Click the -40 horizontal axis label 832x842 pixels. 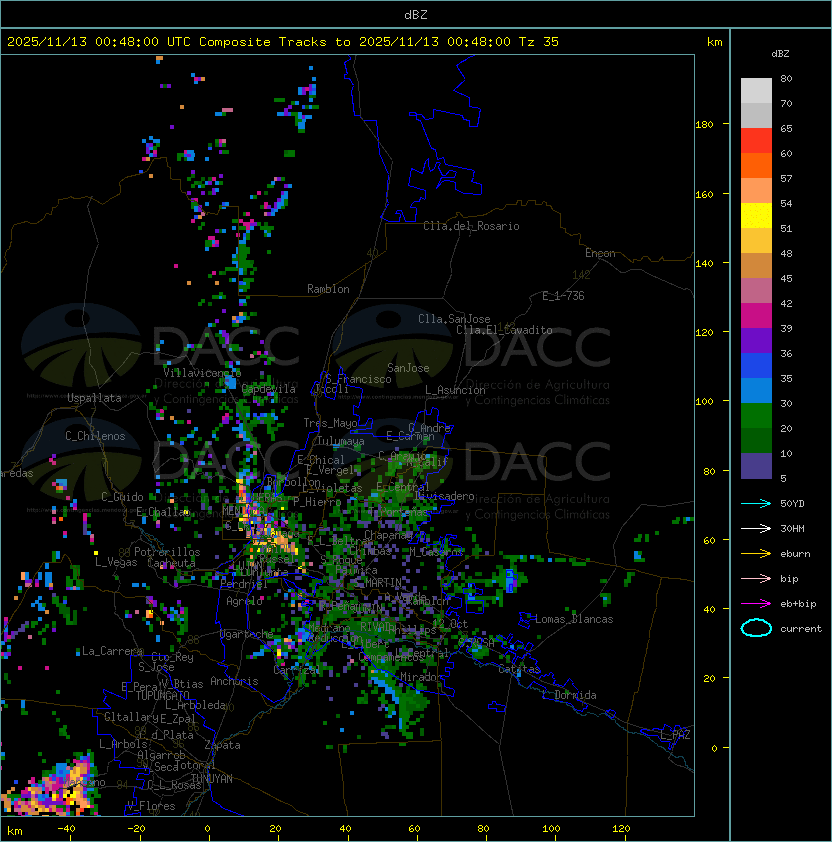pos(67,829)
